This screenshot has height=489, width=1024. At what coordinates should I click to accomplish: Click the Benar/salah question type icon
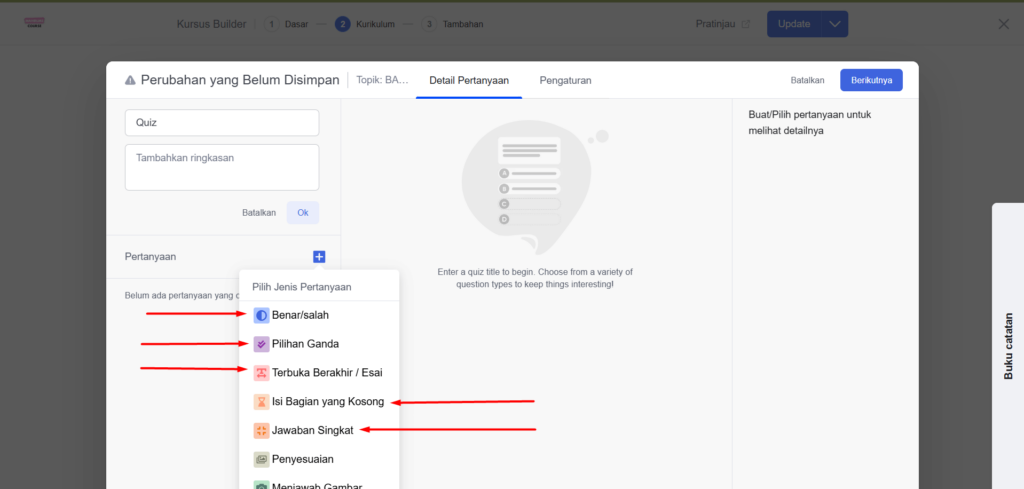[261, 315]
